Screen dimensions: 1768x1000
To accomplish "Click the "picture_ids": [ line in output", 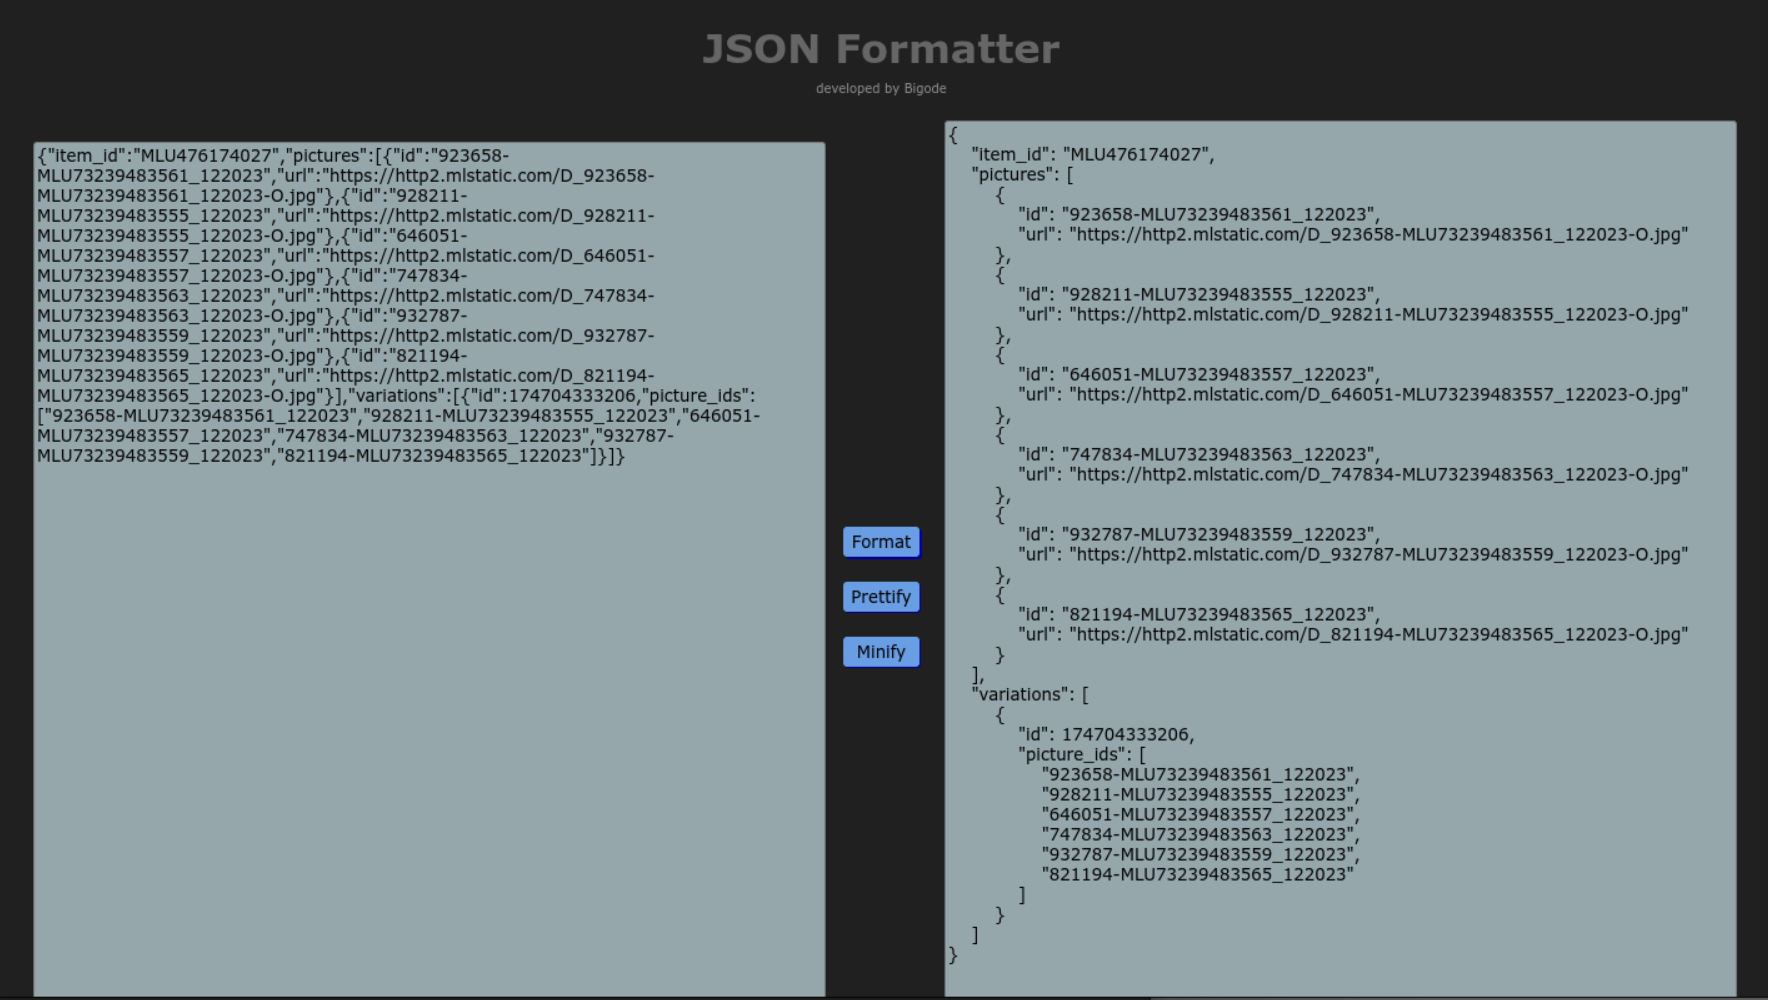I will click(1082, 754).
